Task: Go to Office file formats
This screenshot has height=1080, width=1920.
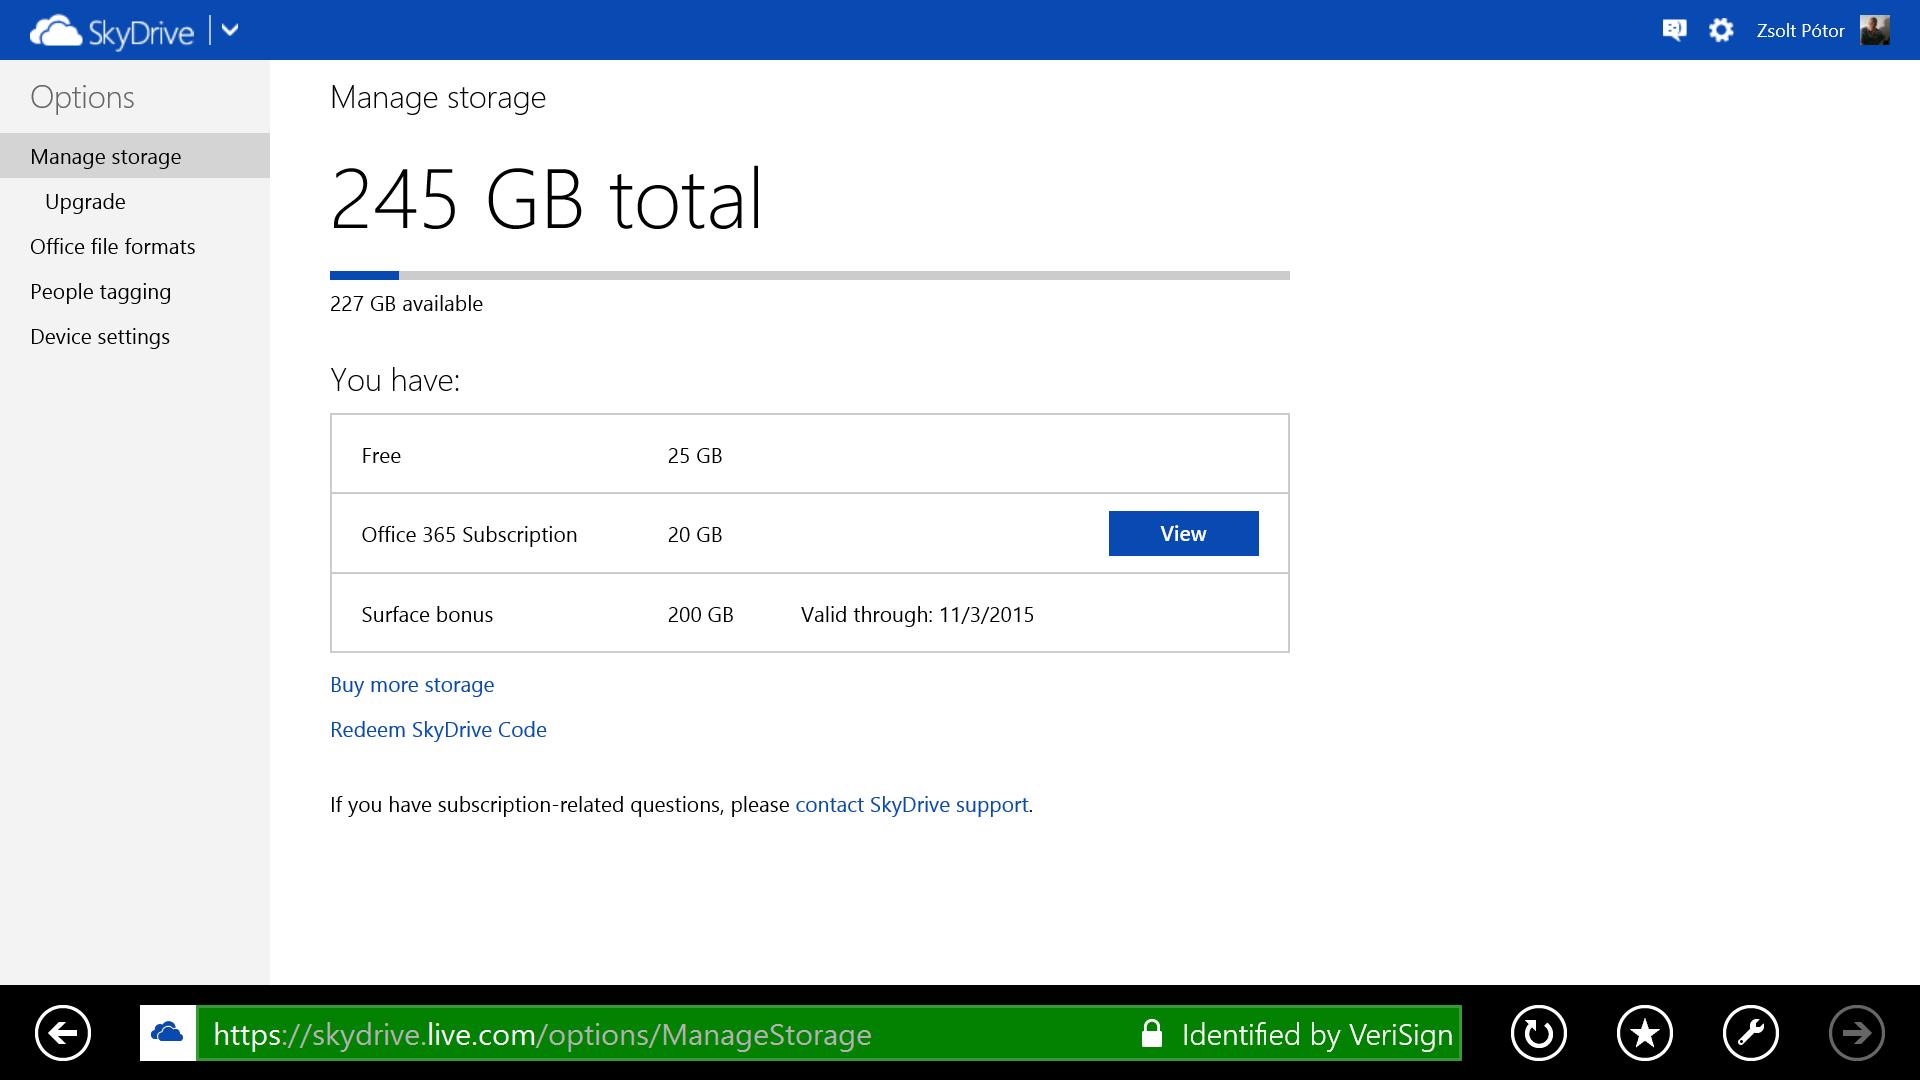Action: (x=112, y=246)
